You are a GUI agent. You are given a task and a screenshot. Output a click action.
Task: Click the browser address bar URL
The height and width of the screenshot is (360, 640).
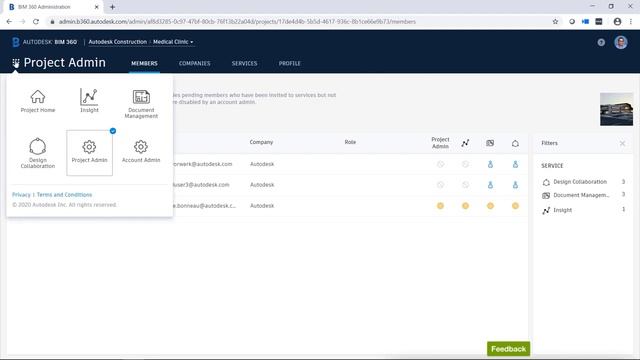pos(237,22)
